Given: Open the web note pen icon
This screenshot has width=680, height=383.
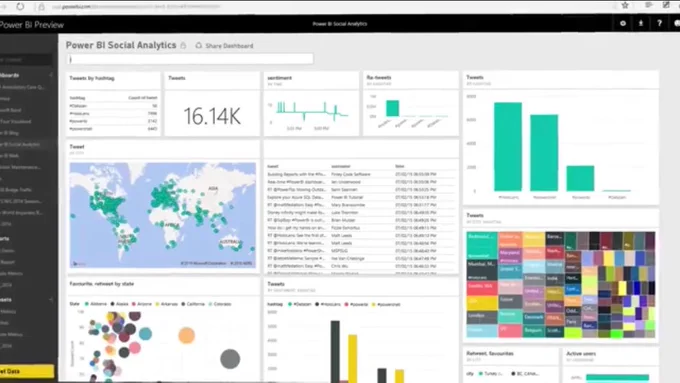Looking at the screenshot, I should [666, 5].
